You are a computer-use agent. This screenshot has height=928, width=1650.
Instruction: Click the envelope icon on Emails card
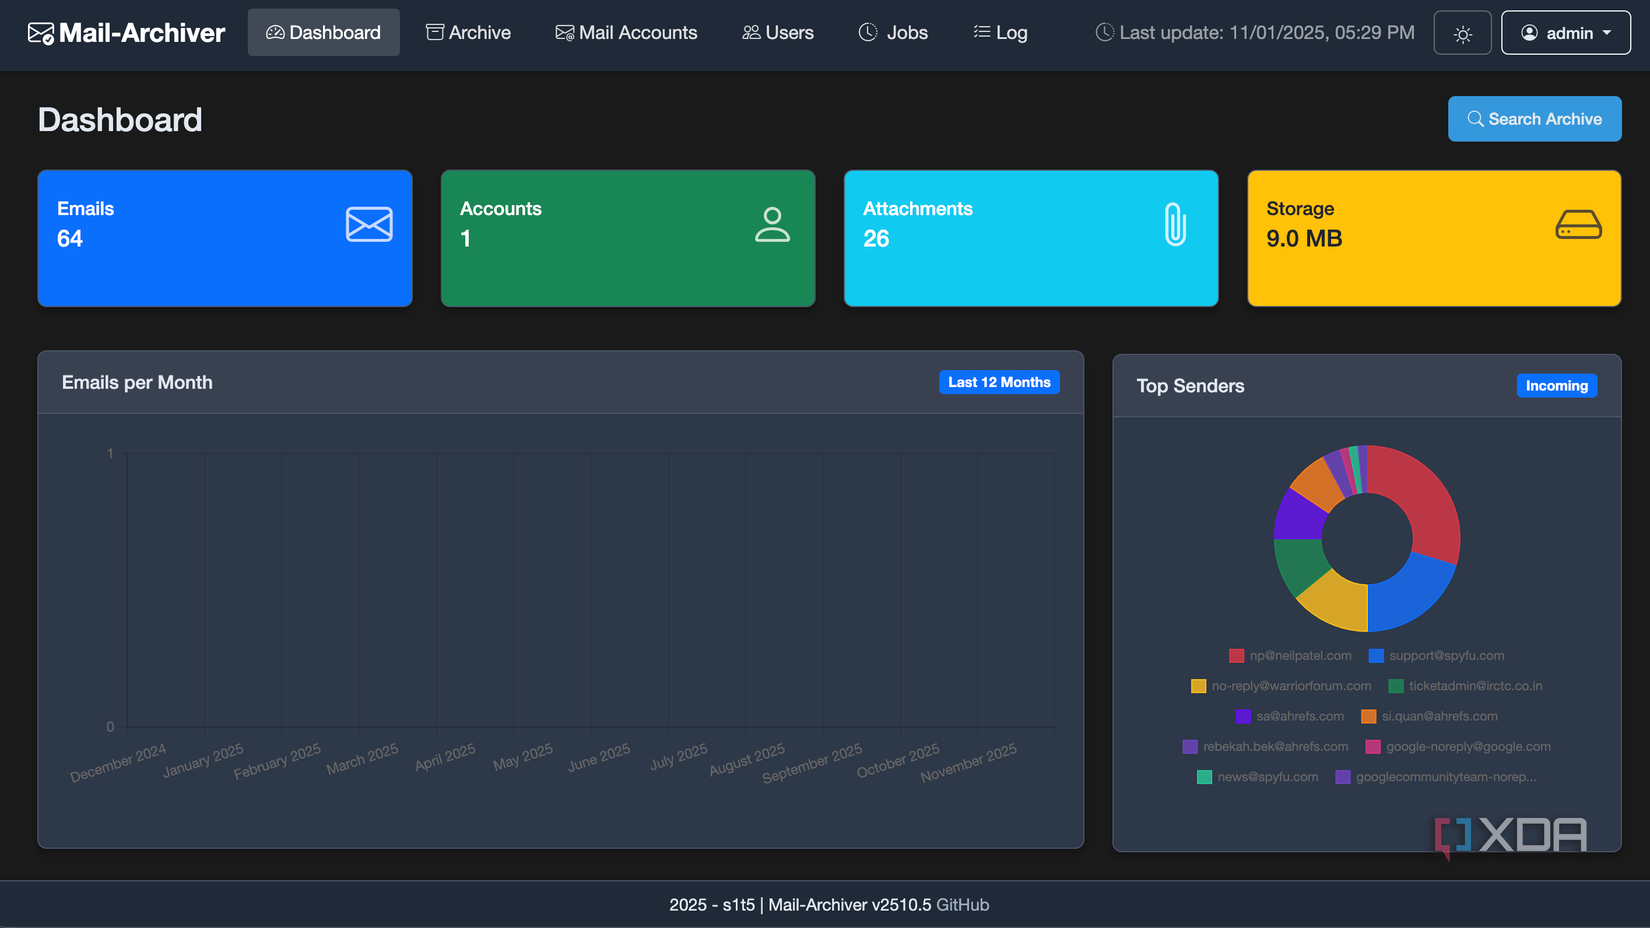coord(369,224)
